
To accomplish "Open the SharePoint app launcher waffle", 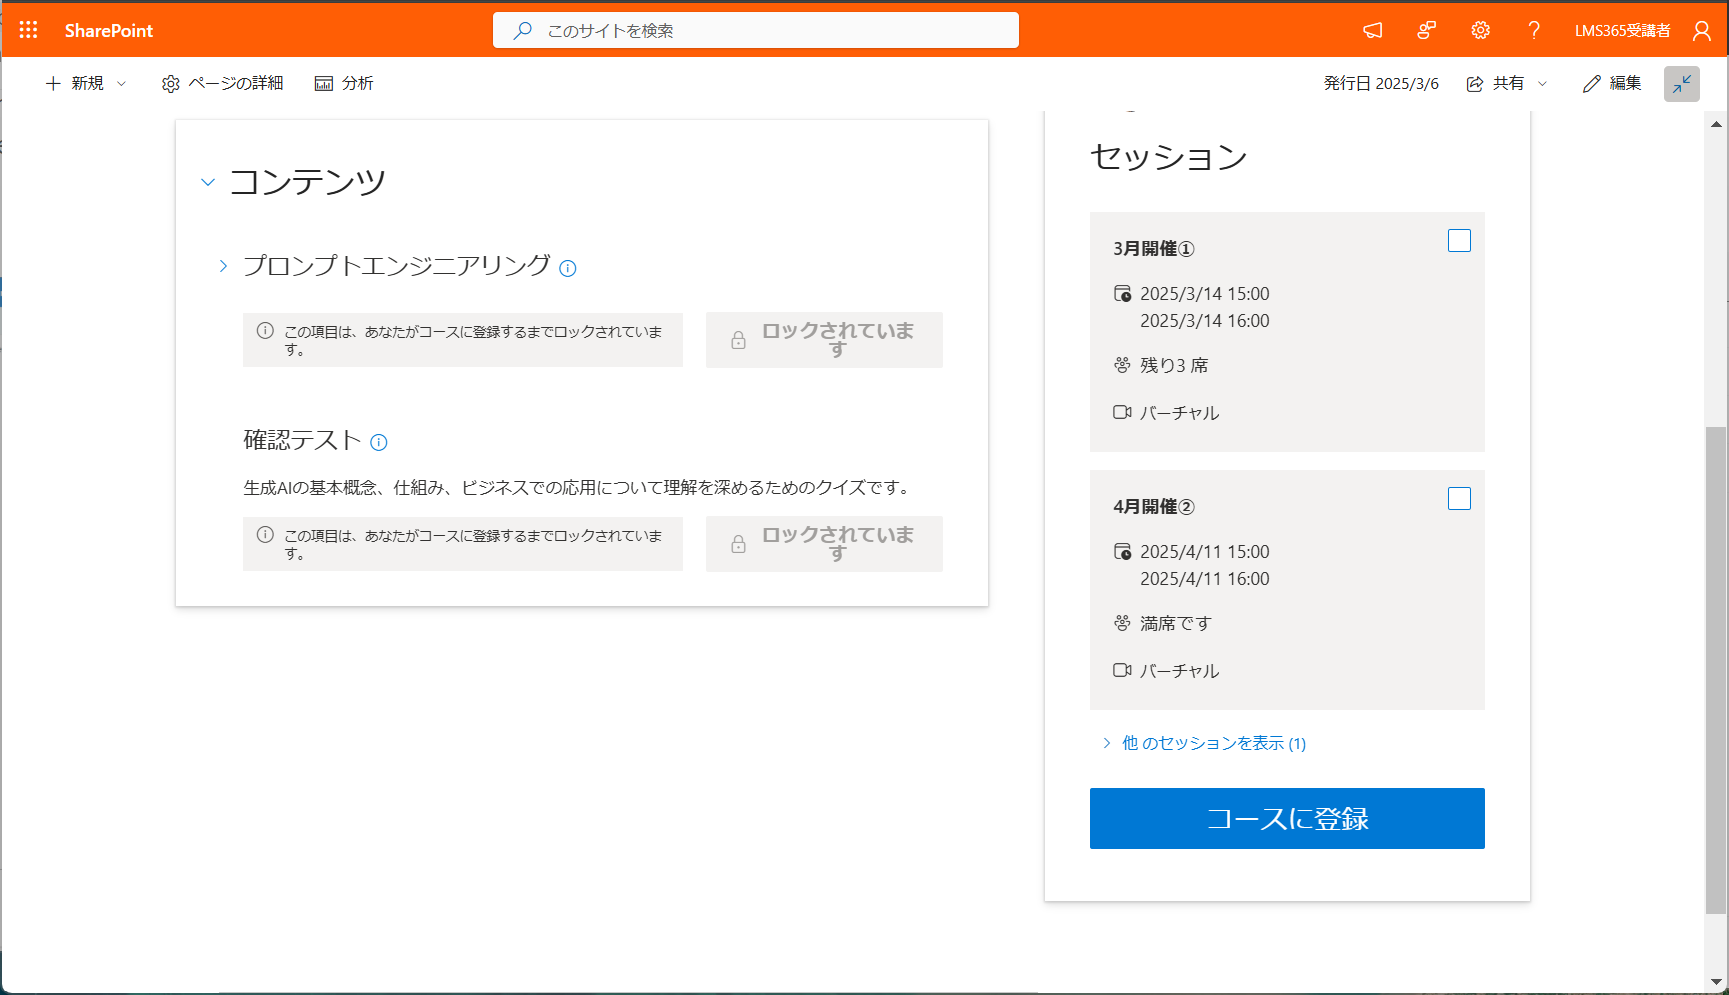I will (28, 30).
